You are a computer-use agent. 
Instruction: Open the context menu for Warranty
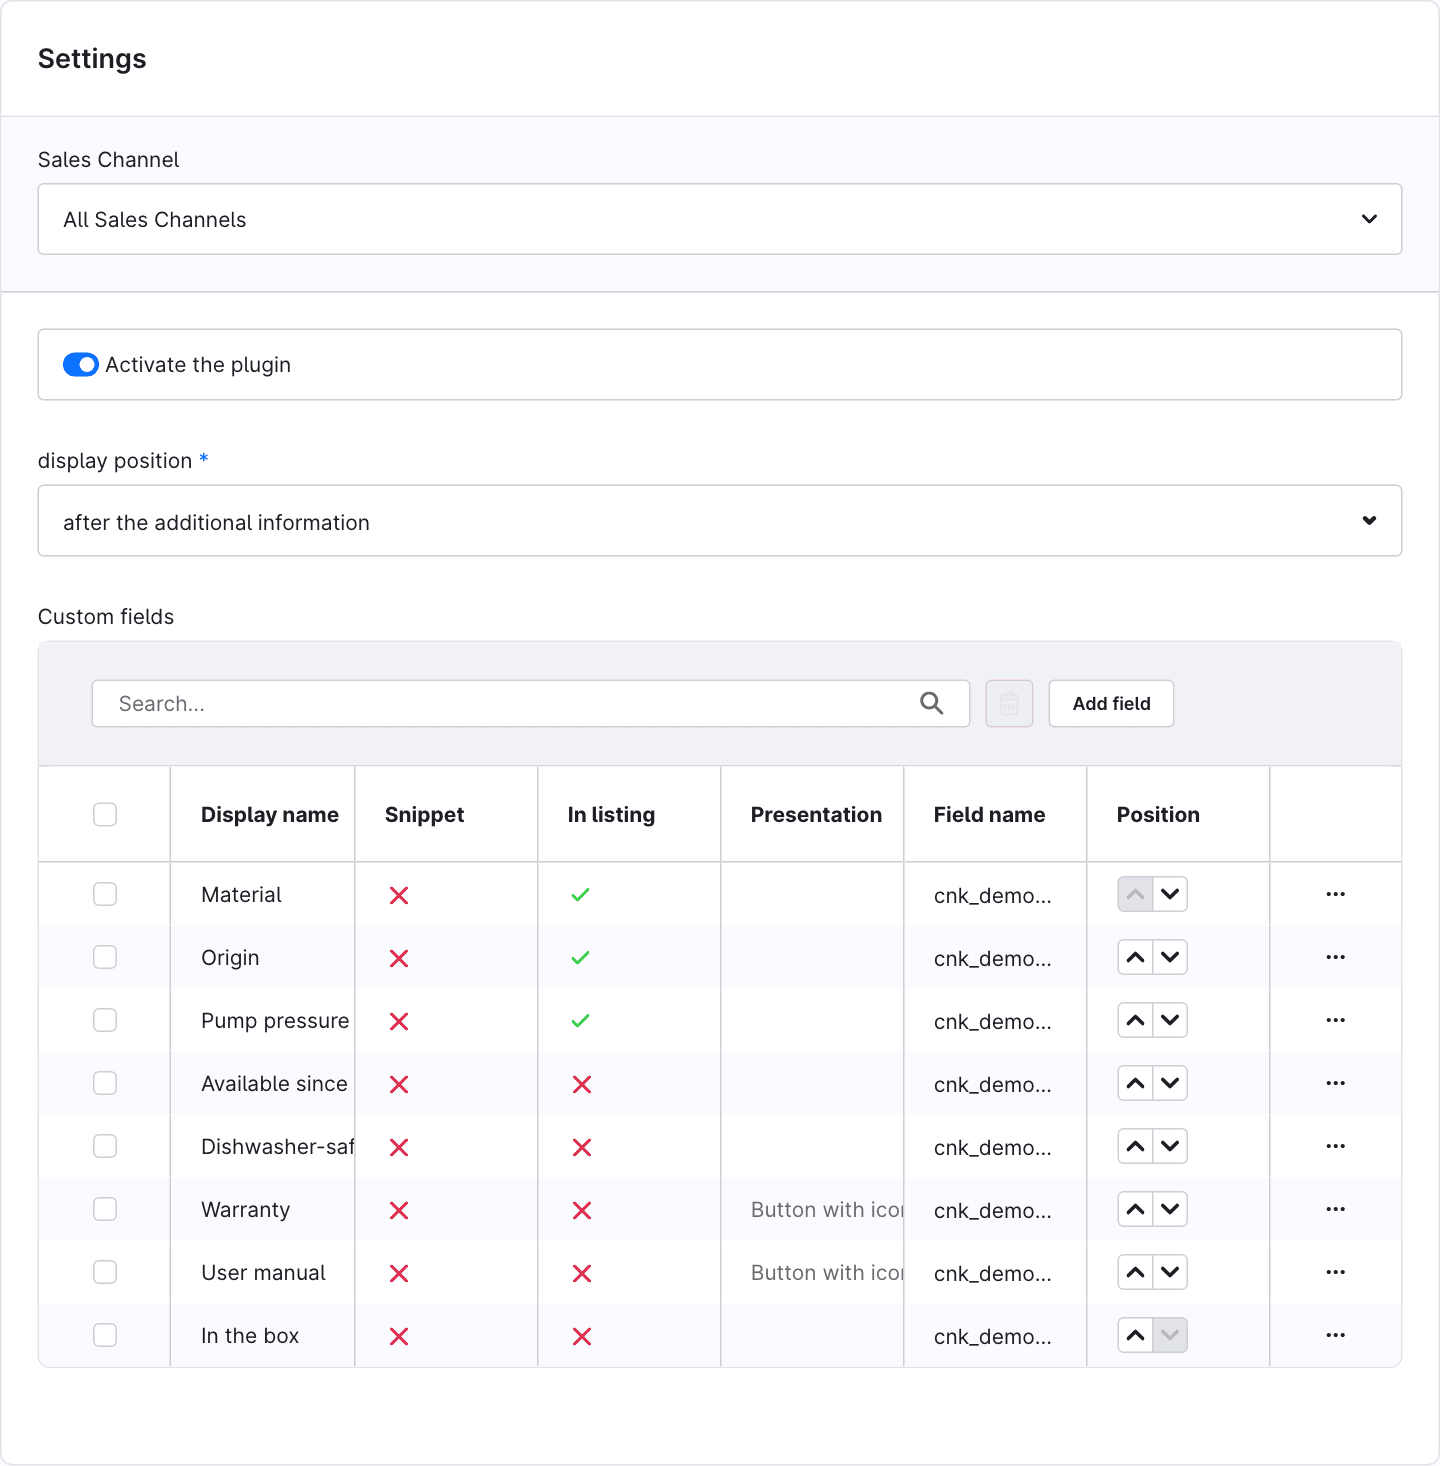click(1335, 1209)
